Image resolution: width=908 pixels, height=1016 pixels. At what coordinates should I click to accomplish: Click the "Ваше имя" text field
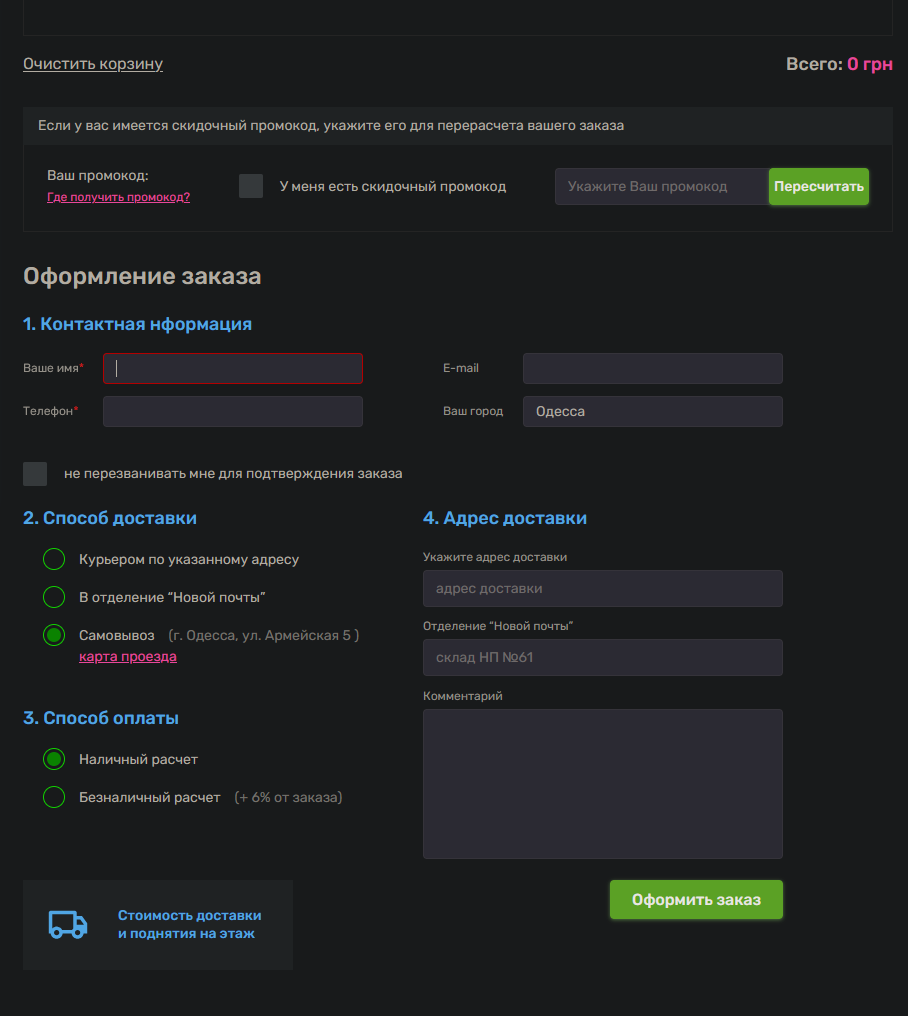[x=233, y=368]
